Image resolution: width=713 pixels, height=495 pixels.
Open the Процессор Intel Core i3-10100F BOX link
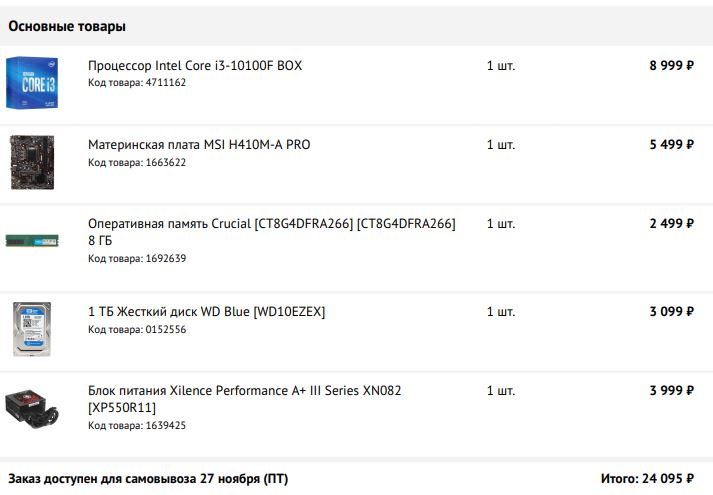195,66
